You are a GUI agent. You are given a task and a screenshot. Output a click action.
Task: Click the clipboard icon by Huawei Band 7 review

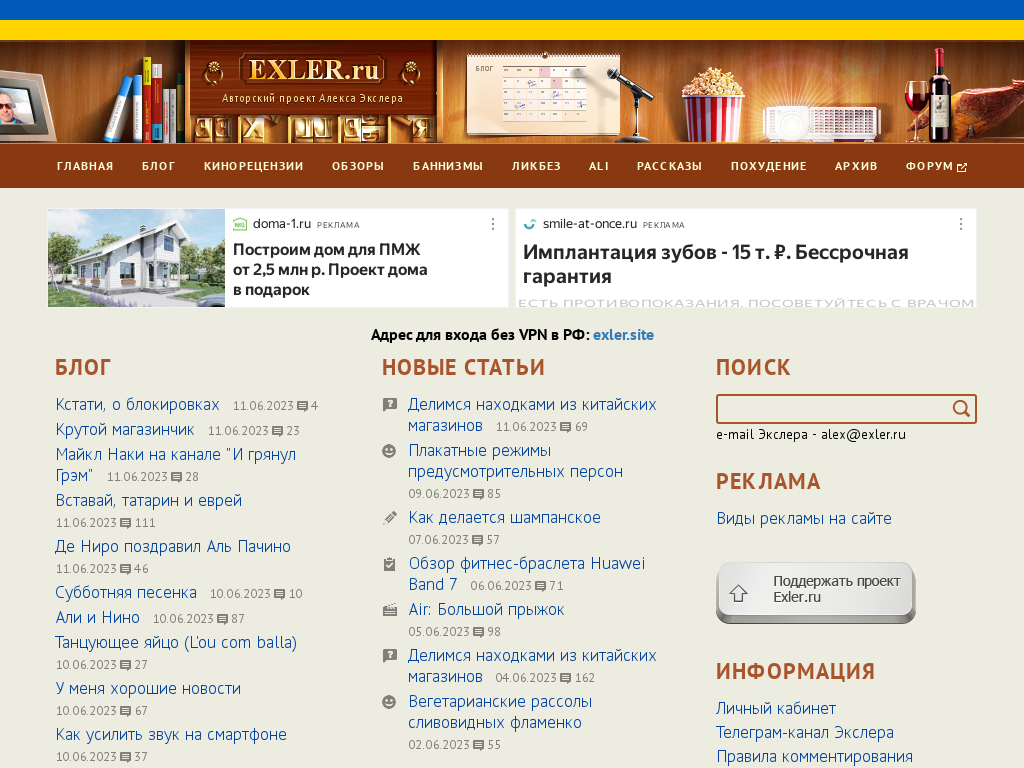pyautogui.click(x=389, y=564)
